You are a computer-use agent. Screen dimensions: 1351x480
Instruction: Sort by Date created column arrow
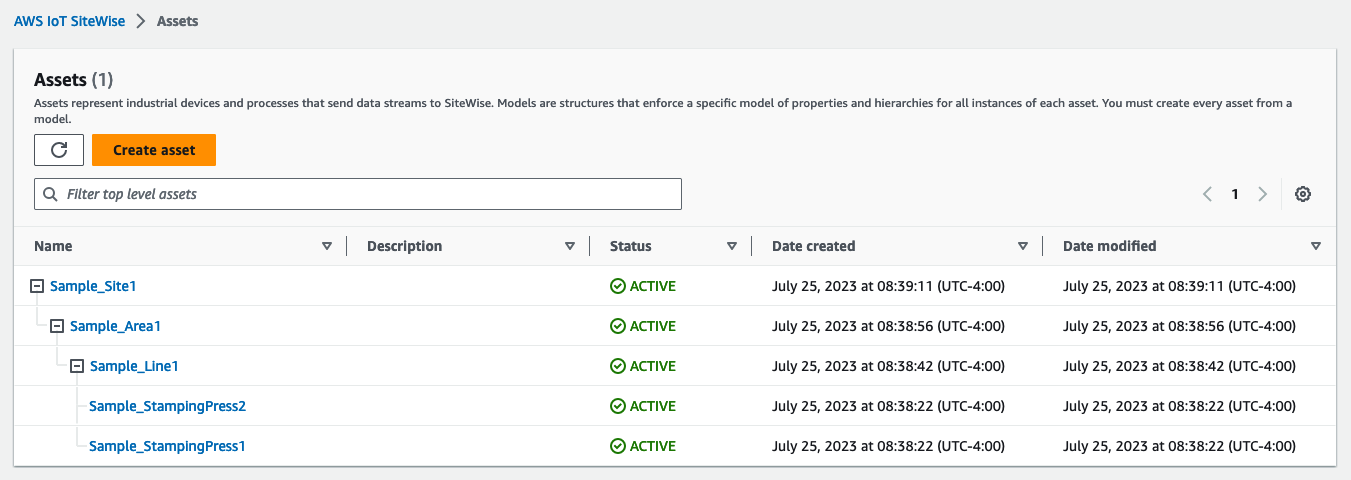(x=1023, y=246)
